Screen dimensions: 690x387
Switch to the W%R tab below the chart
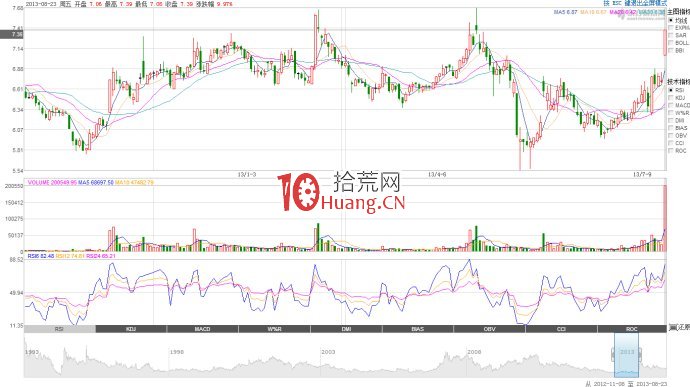275,329
